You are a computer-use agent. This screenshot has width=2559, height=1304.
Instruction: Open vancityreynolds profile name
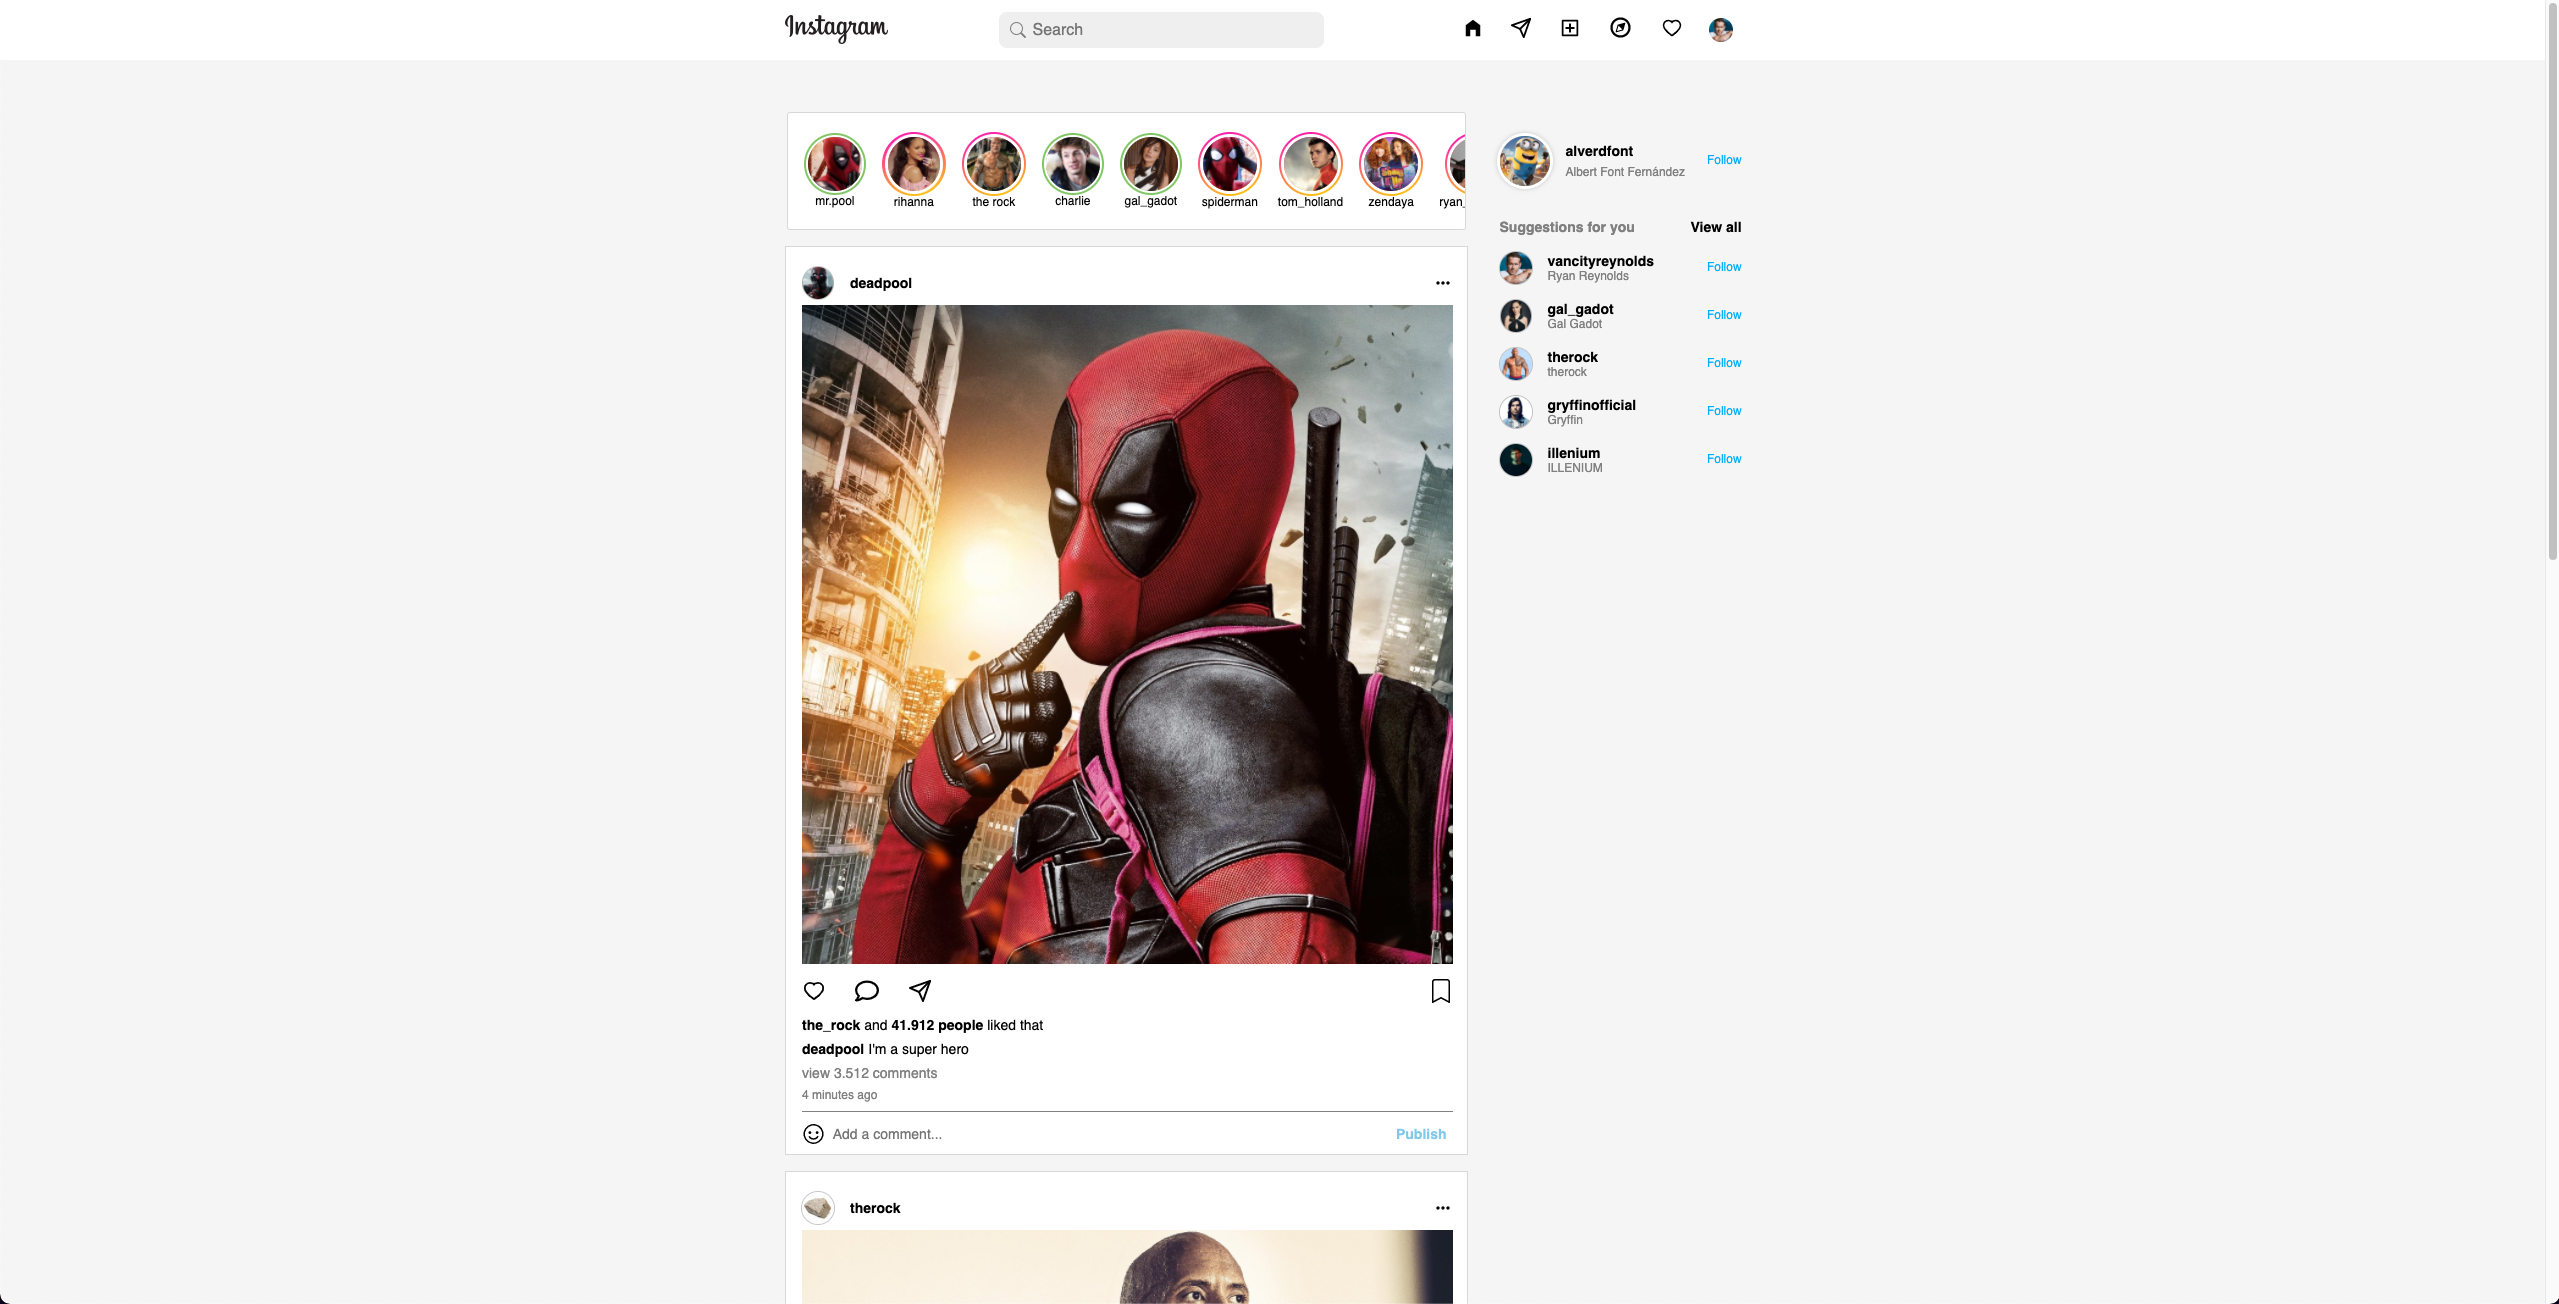[1600, 261]
